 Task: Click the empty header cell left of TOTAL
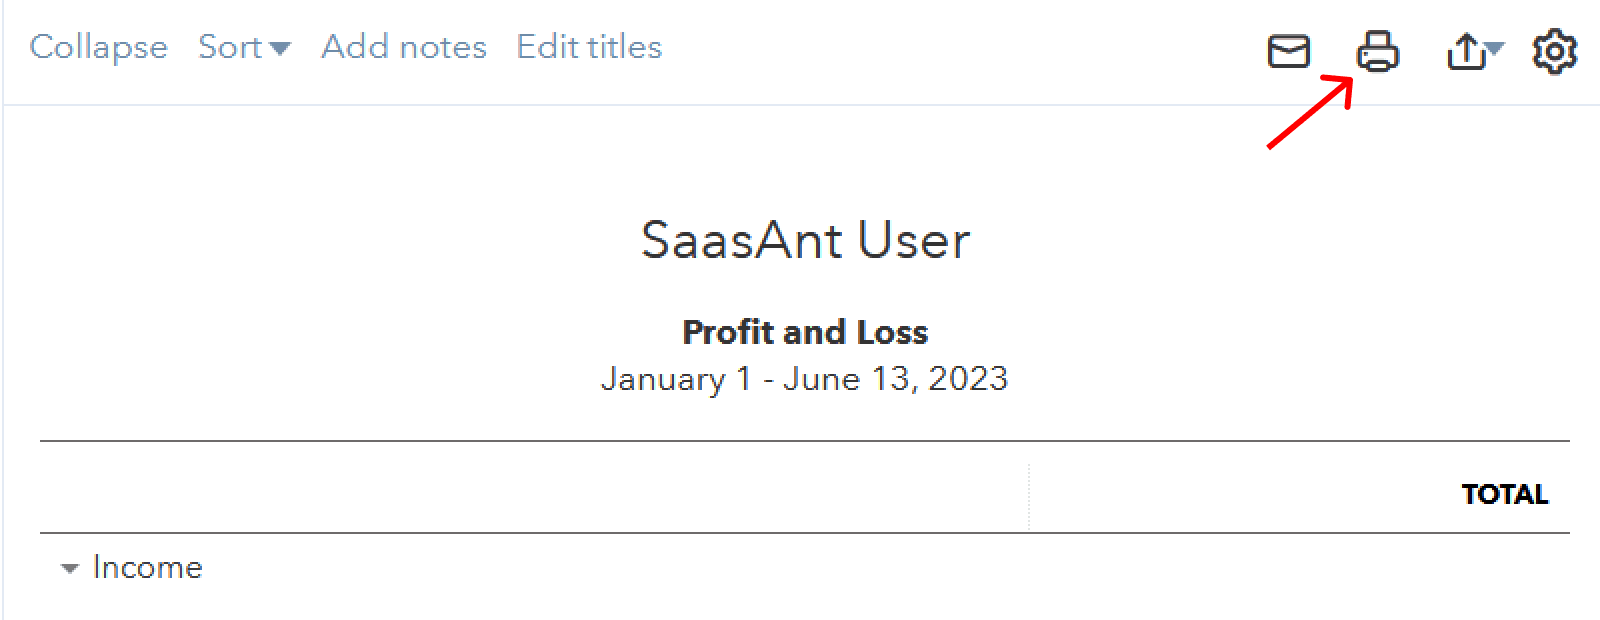[x=534, y=488]
